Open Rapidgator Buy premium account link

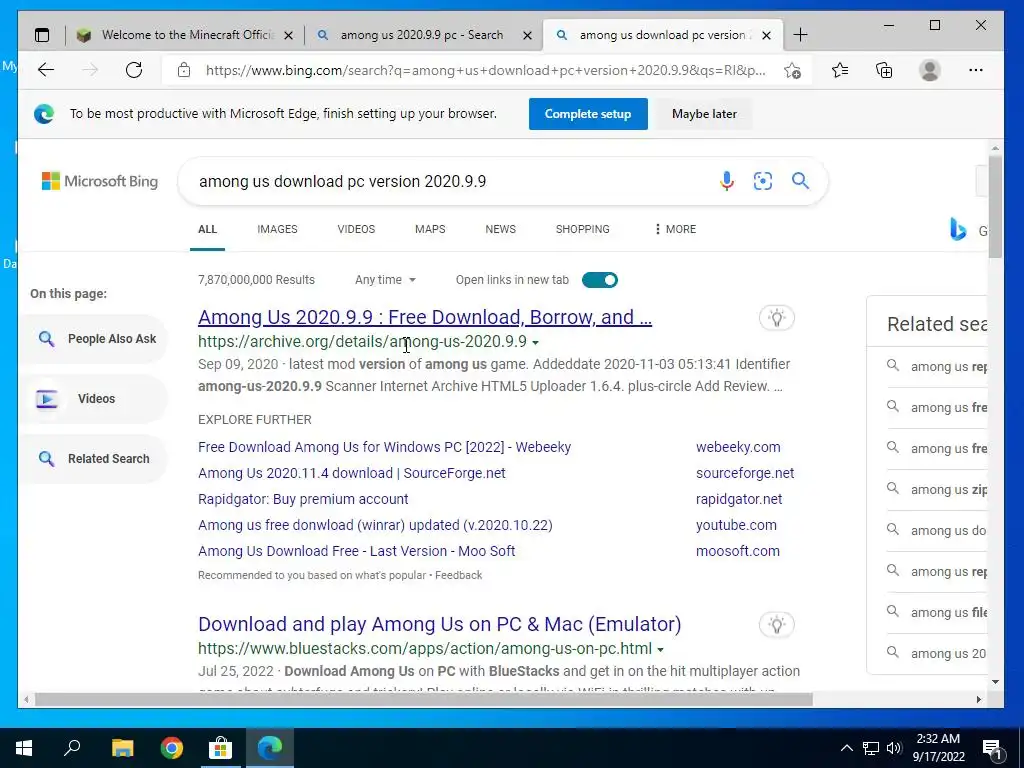click(x=303, y=500)
